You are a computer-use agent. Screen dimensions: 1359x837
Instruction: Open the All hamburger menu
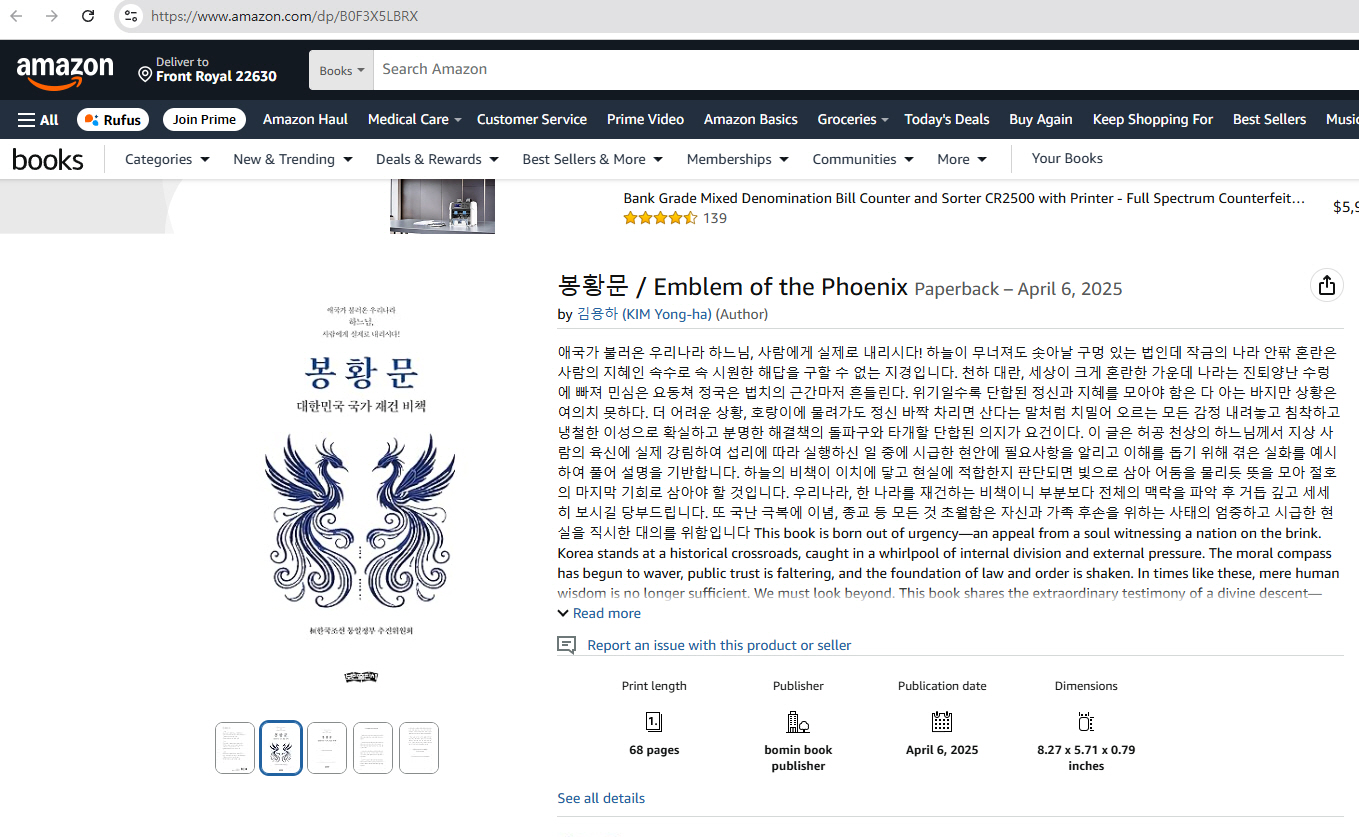38,120
